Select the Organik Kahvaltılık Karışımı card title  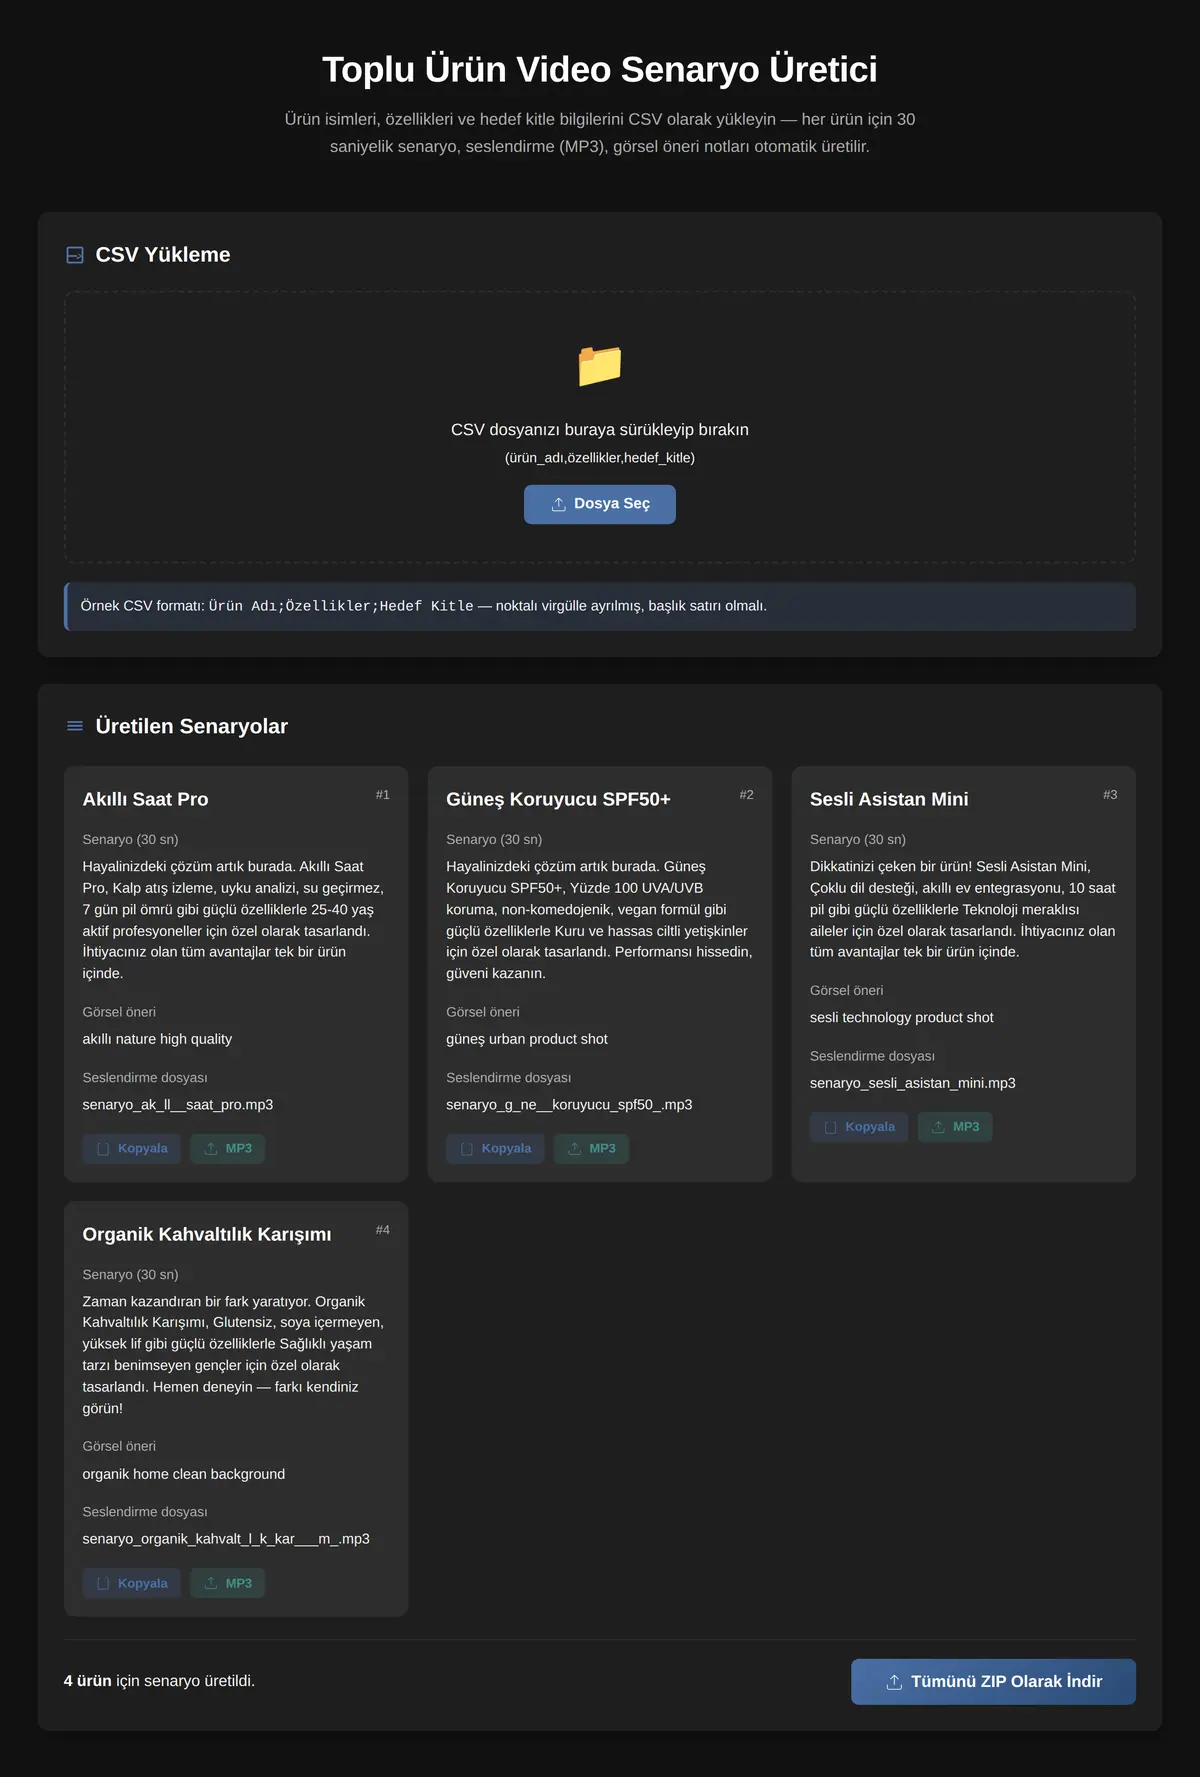pos(207,1234)
